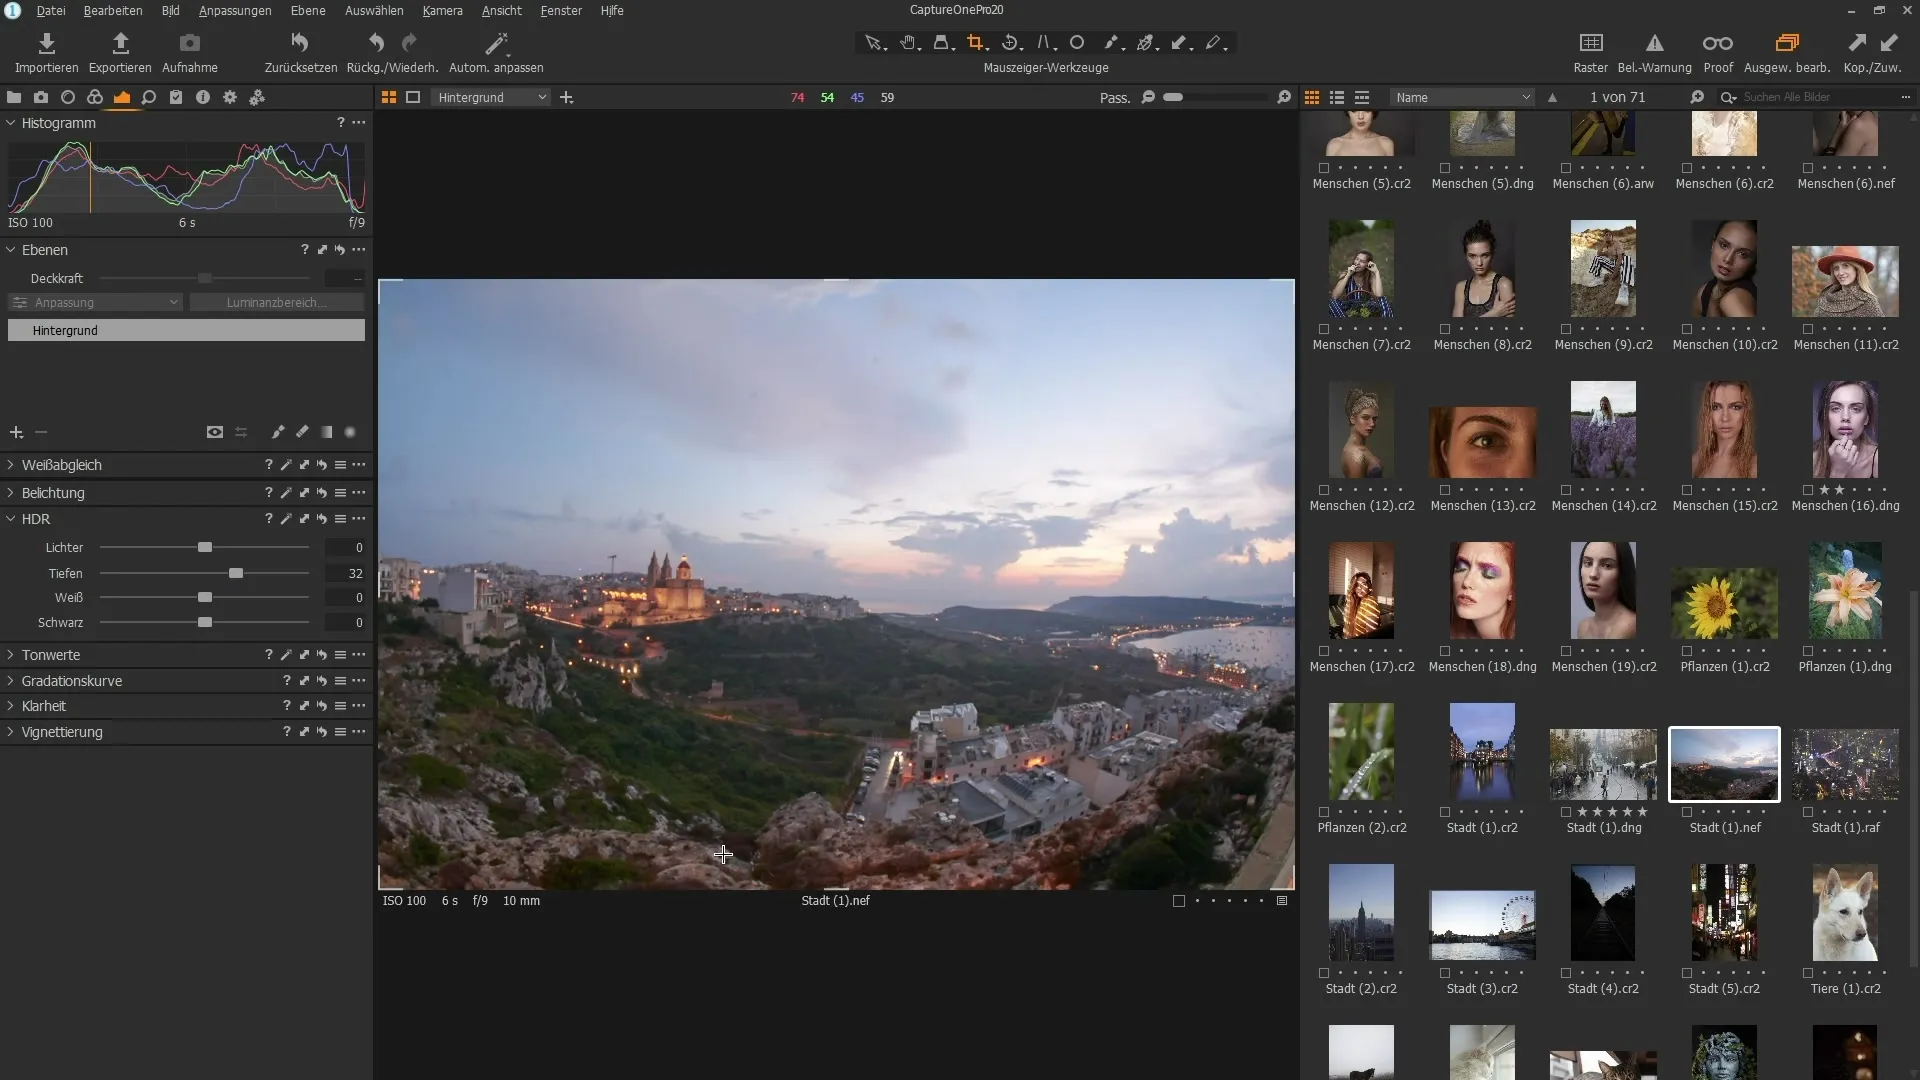Select the rotate straighten tool
Viewport: 1920px width, 1080px height.
click(1010, 43)
